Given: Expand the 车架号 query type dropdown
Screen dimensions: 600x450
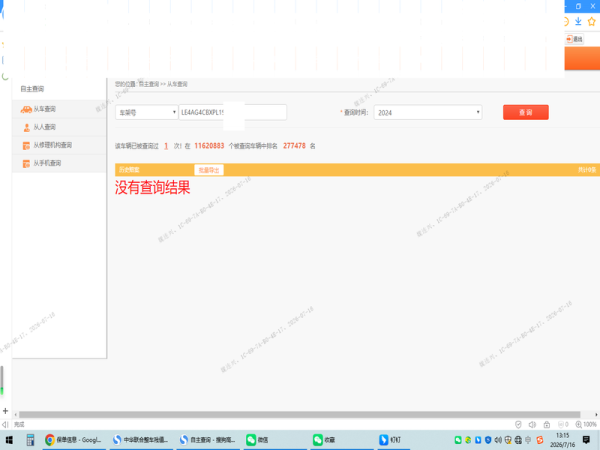Looking at the screenshot, I should tap(147, 112).
